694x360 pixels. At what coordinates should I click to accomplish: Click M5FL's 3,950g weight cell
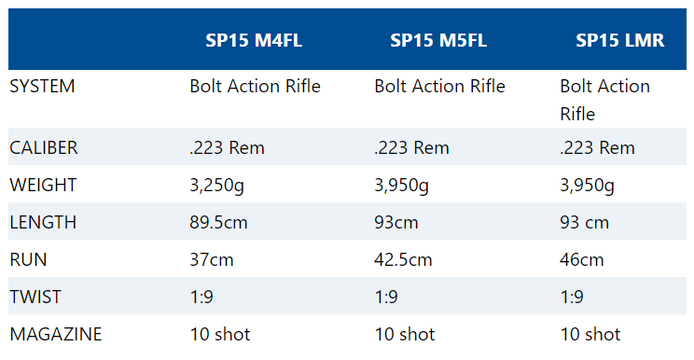pos(401,186)
